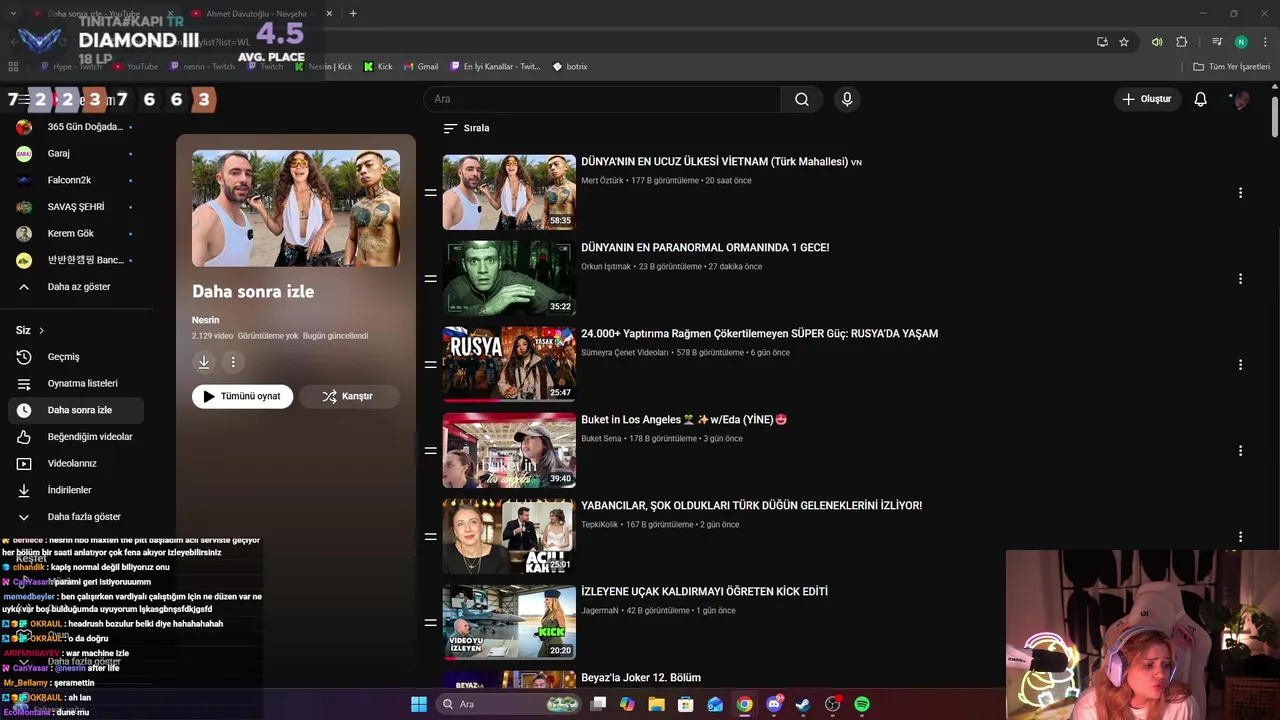Select Daha sonra izle in sidebar
The height and width of the screenshot is (720, 1280).
click(76, 410)
